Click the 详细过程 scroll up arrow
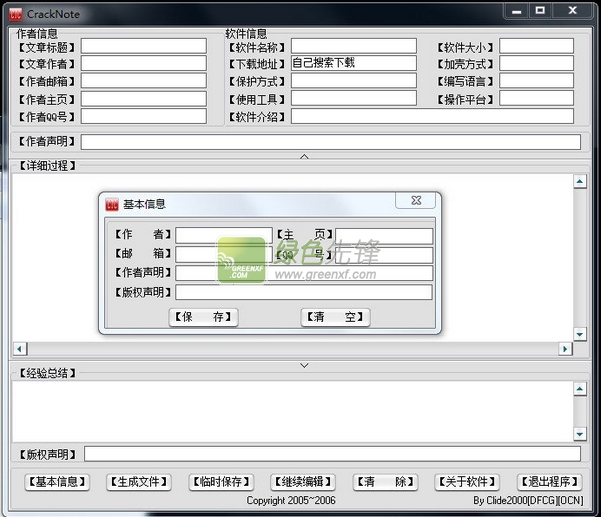This screenshot has height=517, width=601. click(x=580, y=181)
